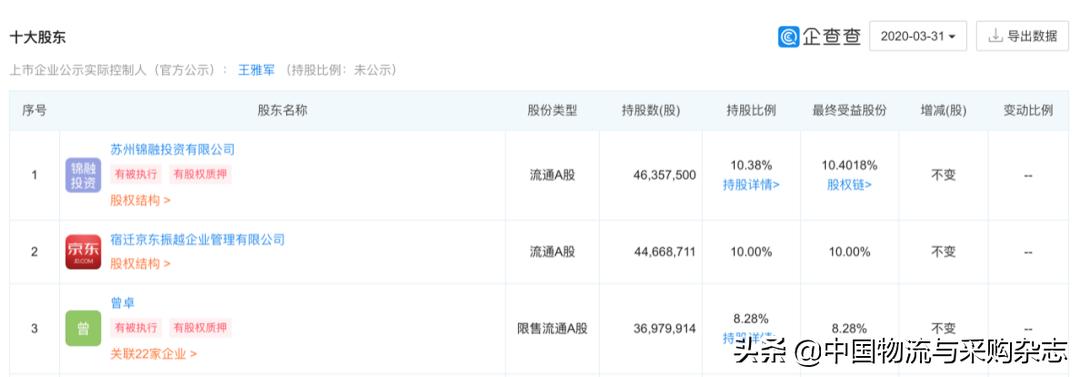Expand 股权结构 under 苏州锦融投资有限公司
Screen dimensions: 1080x377
(141, 201)
